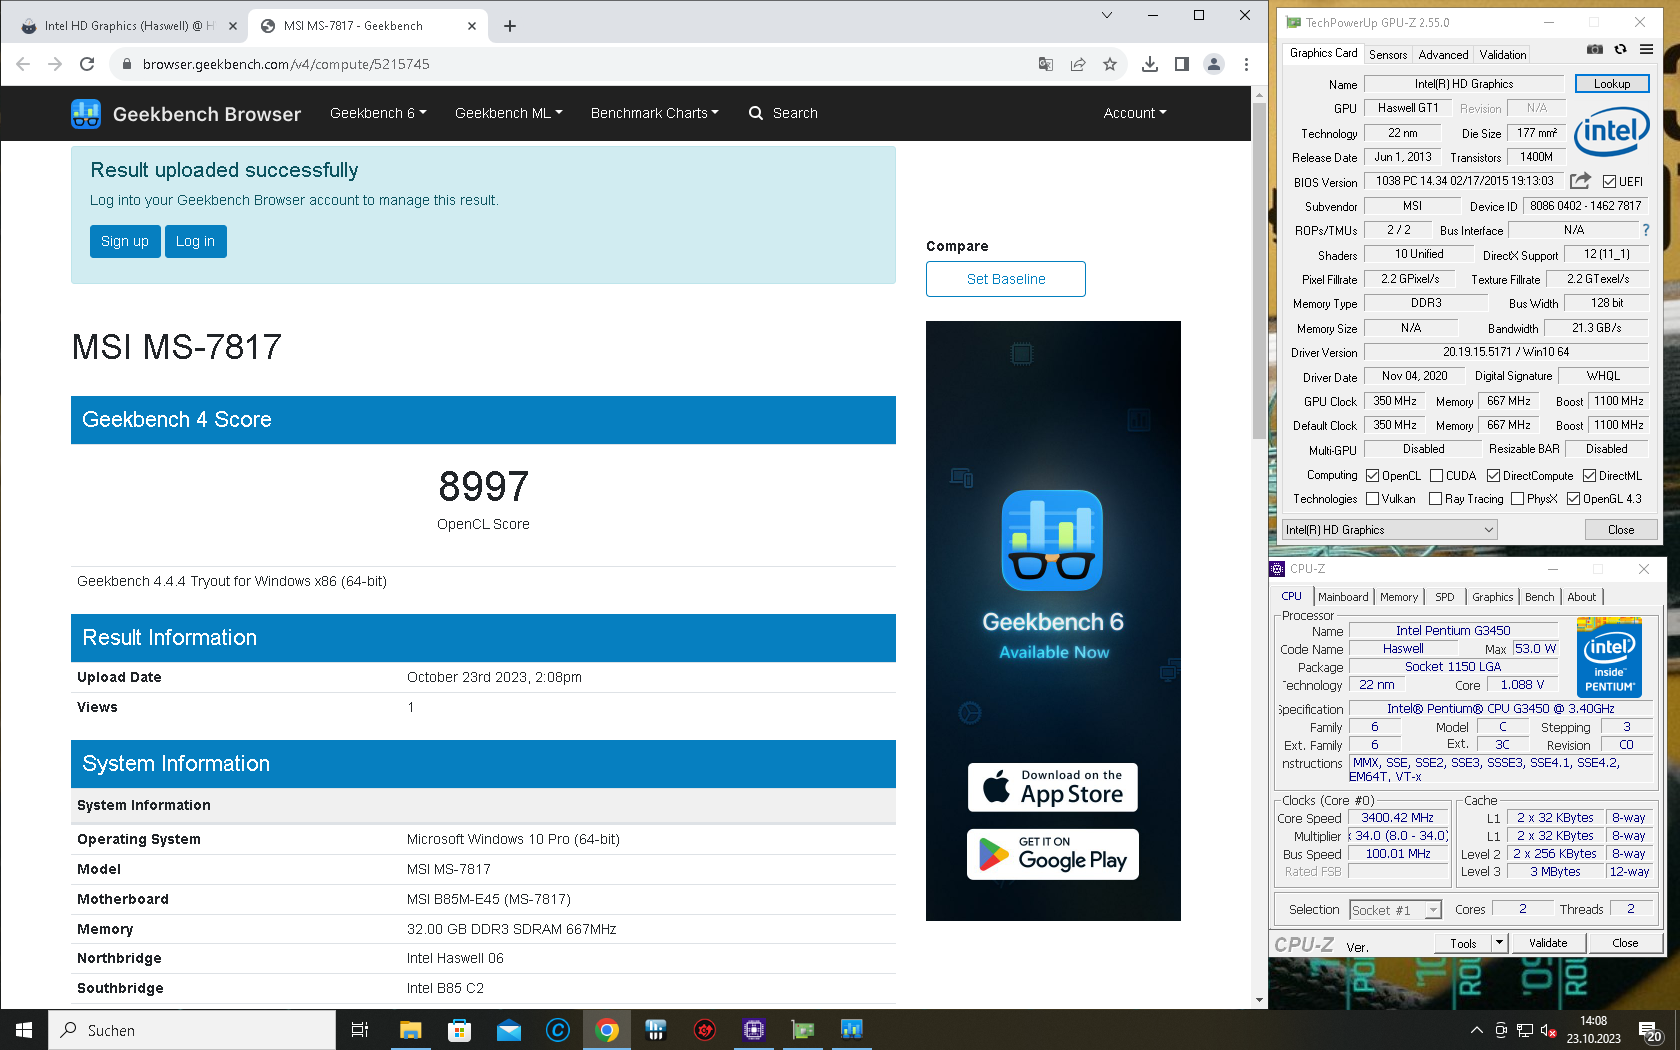This screenshot has height=1050, width=1680.
Task: Open the Geekbench 6 dropdown menu
Action: [x=378, y=113]
